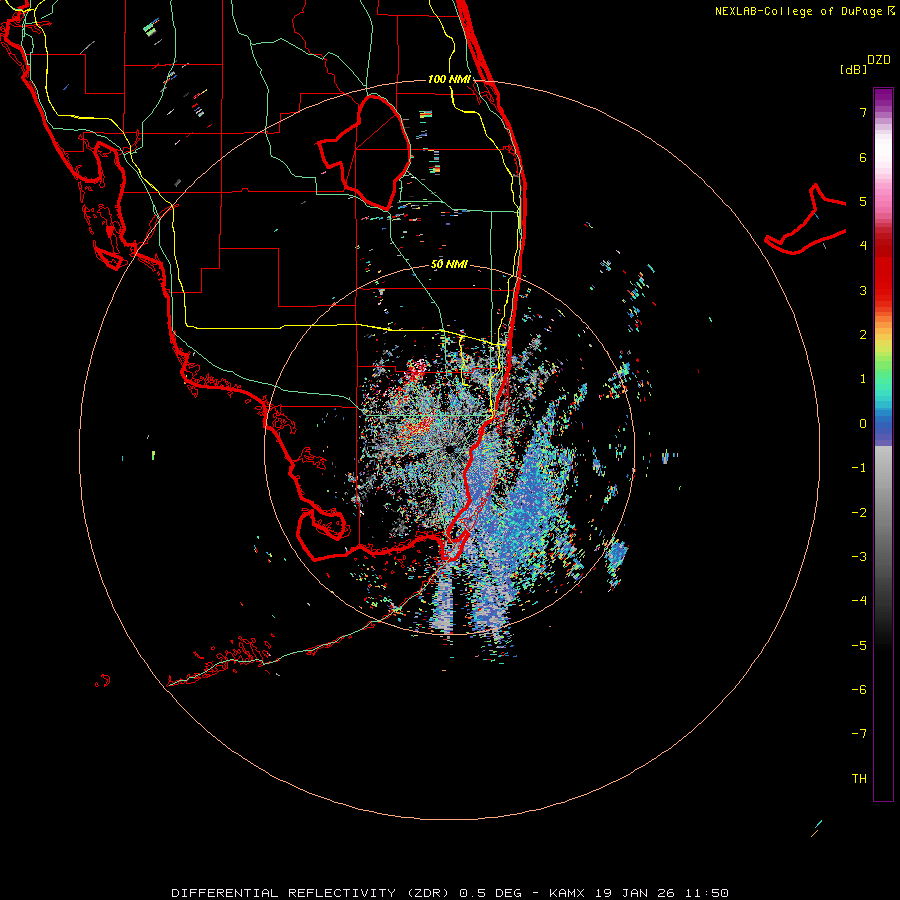The width and height of the screenshot is (900, 900).
Task: Click the KAMX station identifier in the caption
Action: [x=567, y=893]
